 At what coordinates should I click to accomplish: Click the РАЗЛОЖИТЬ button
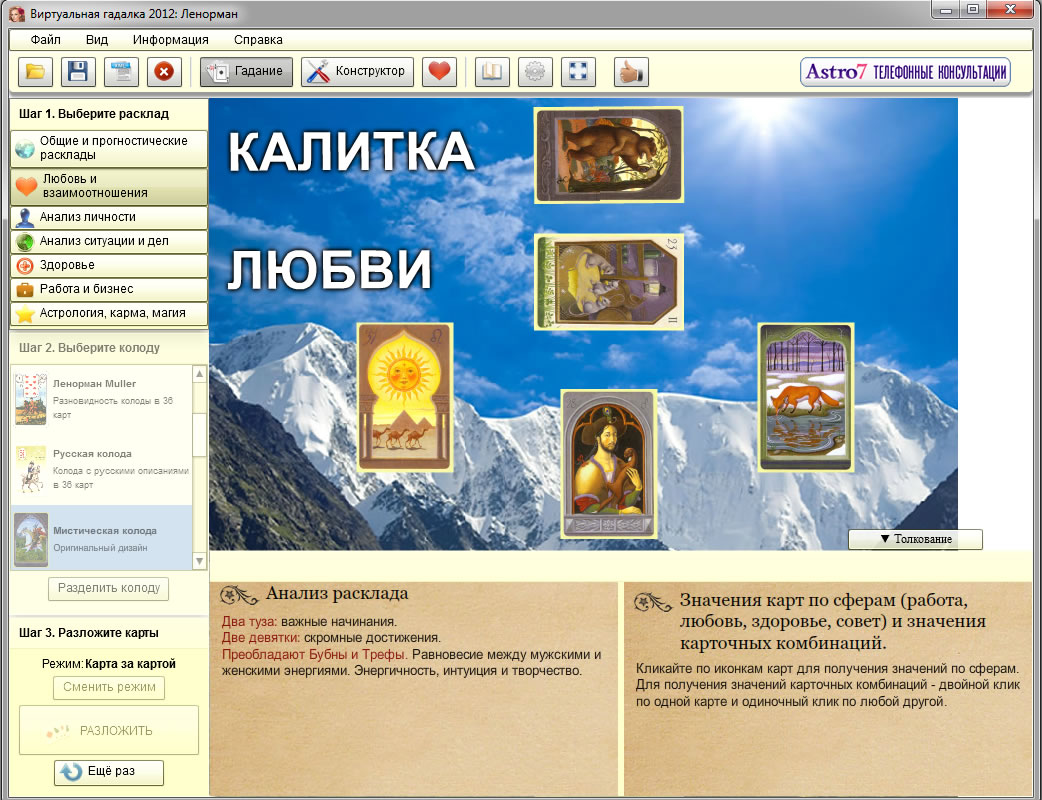click(x=109, y=730)
